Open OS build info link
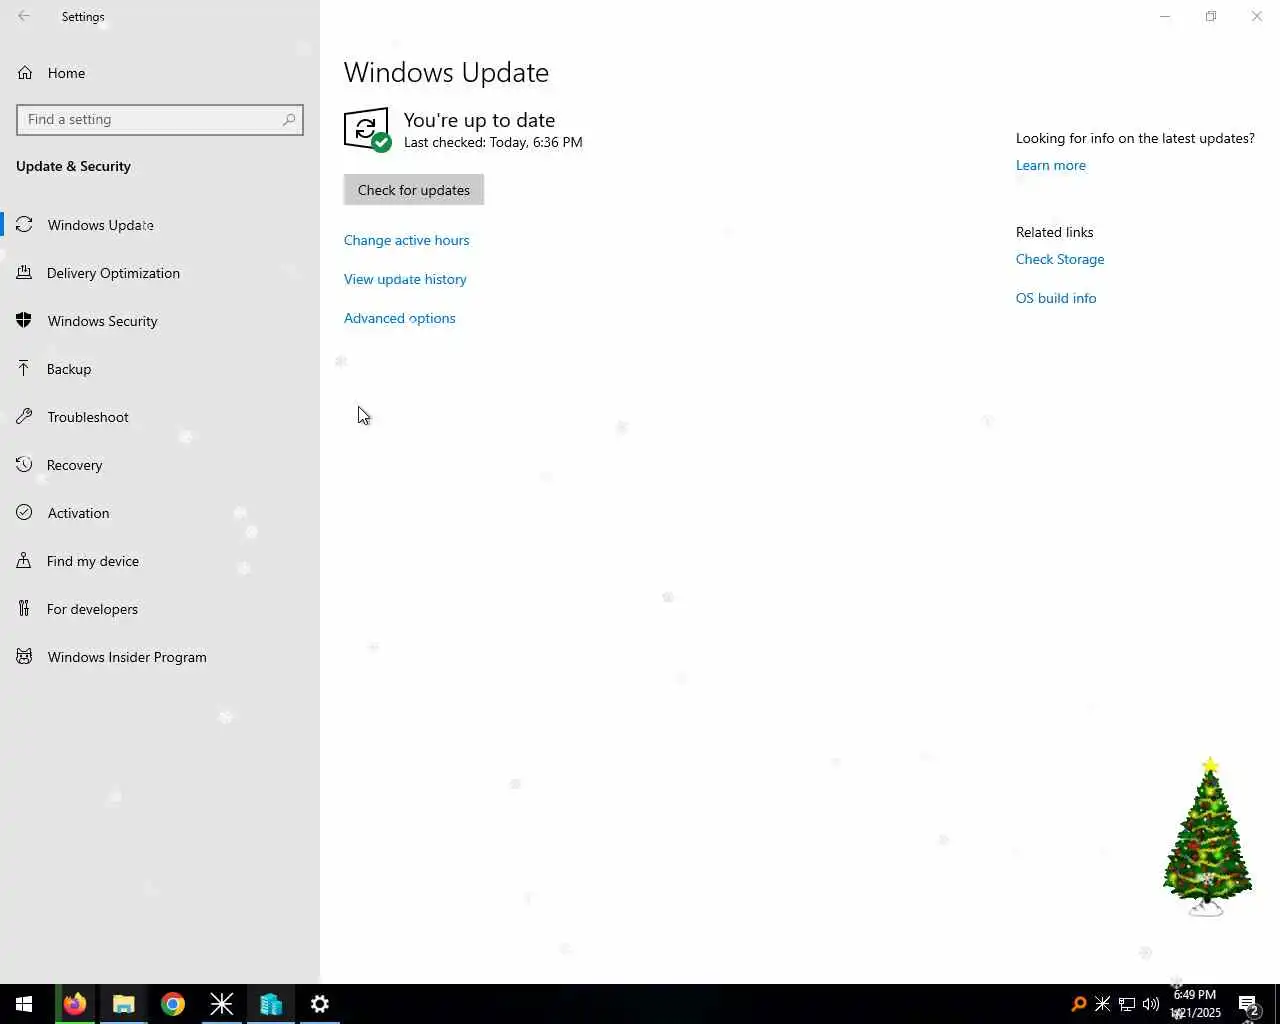 click(1056, 298)
